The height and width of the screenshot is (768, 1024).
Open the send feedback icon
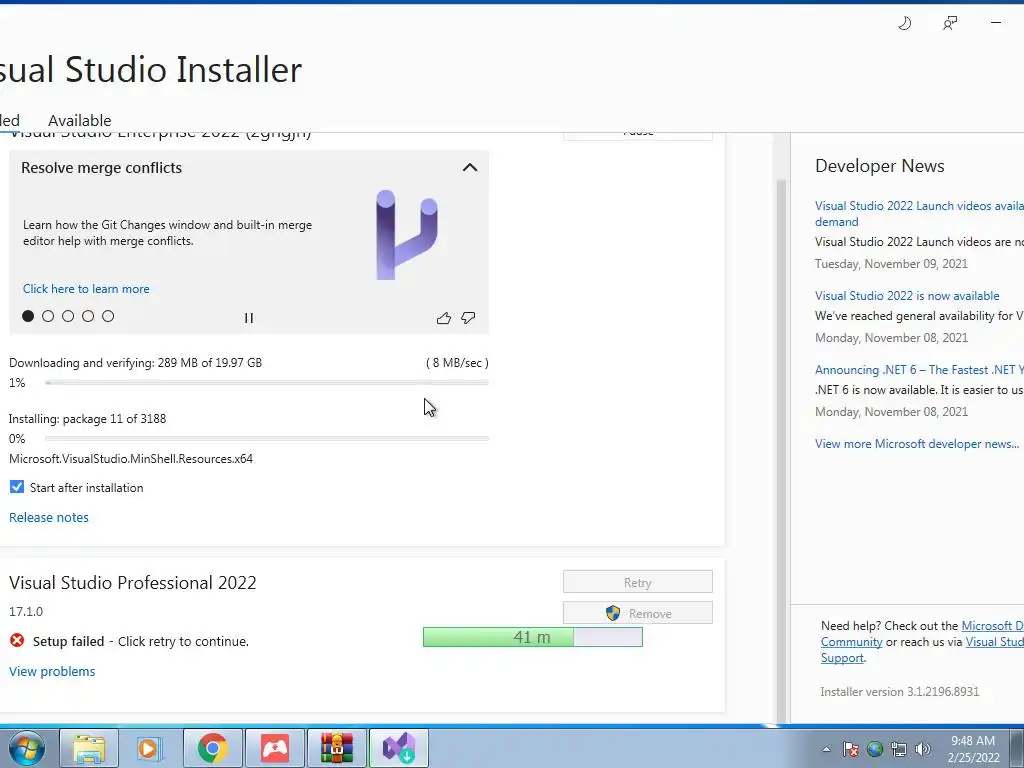pos(950,24)
